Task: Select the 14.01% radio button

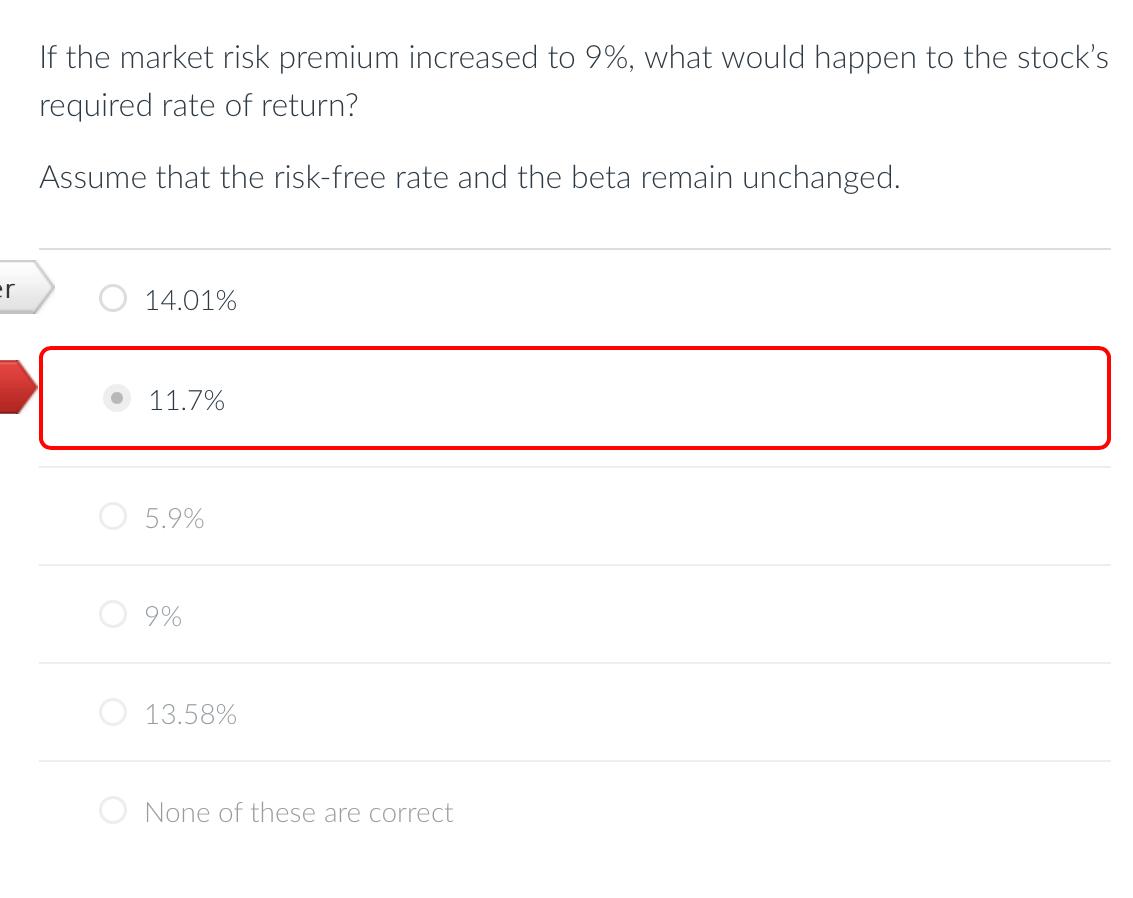Action: tap(113, 297)
